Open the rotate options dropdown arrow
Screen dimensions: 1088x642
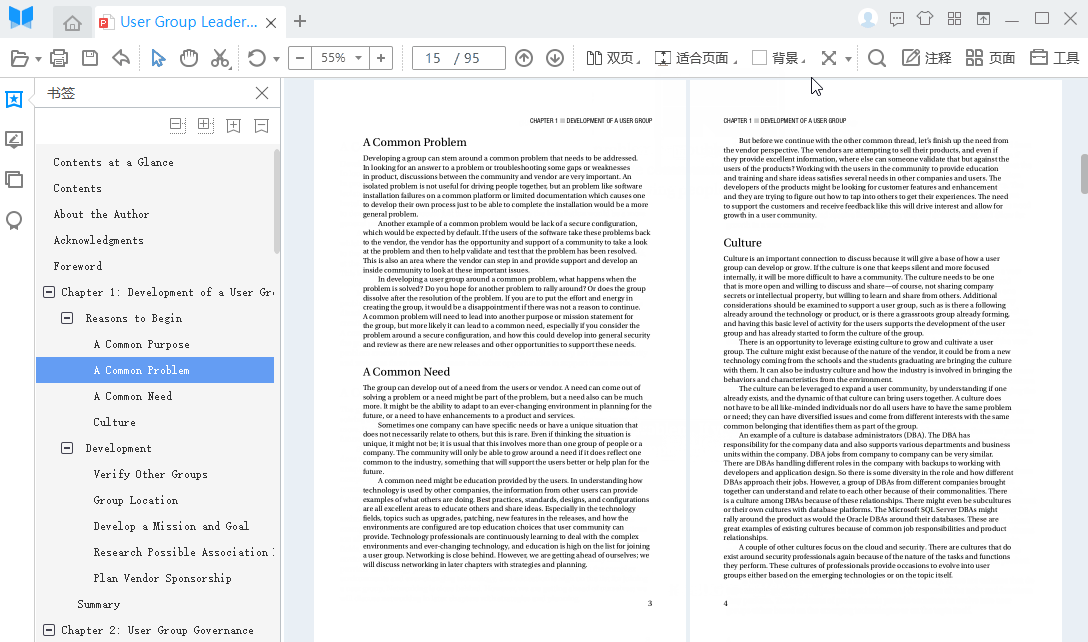point(276,59)
